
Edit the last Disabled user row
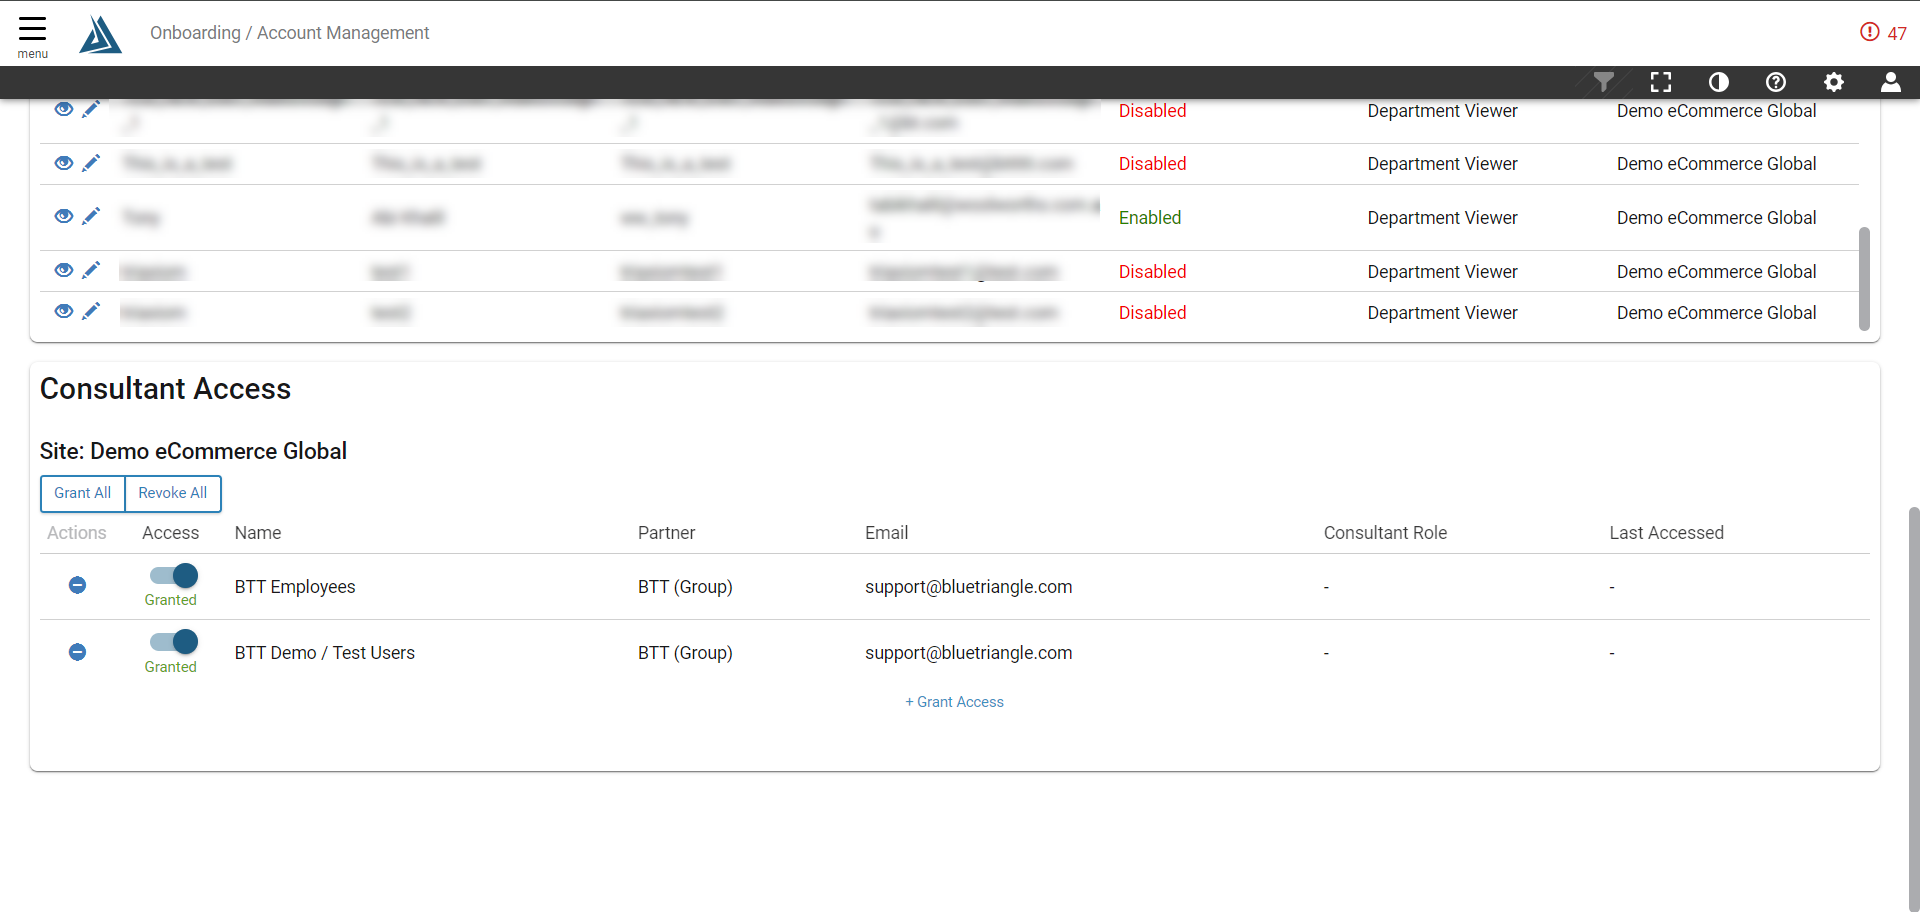click(91, 311)
